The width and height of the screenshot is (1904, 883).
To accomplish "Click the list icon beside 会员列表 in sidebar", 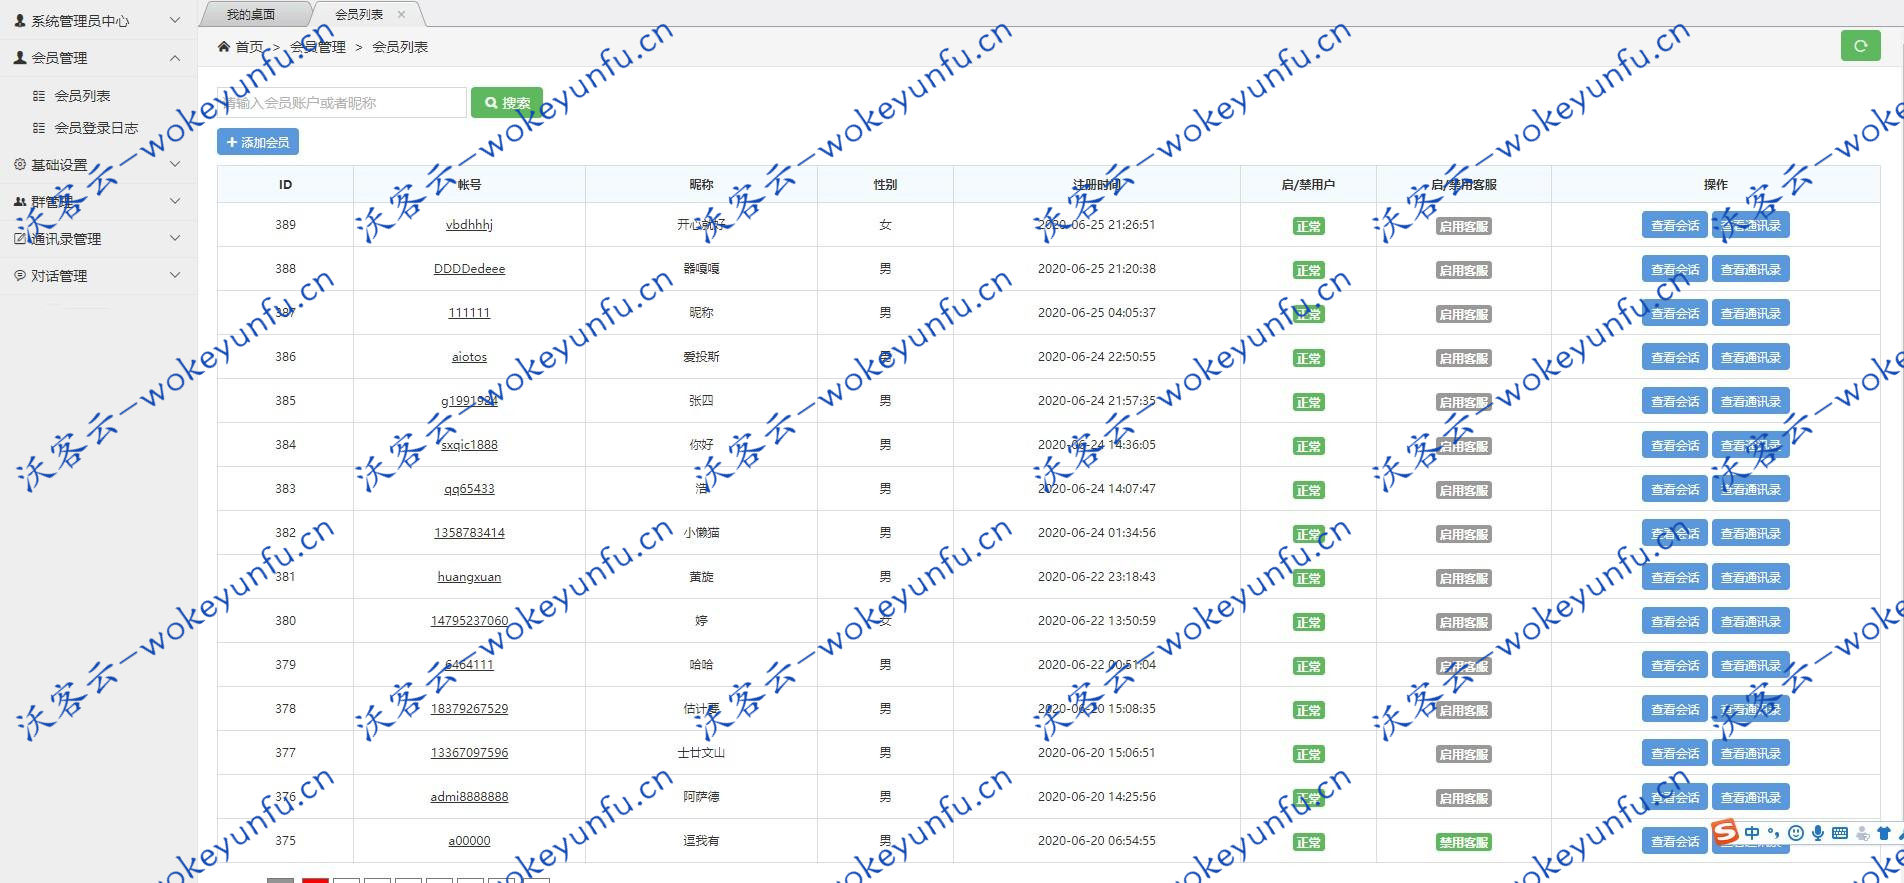I will tap(39, 96).
